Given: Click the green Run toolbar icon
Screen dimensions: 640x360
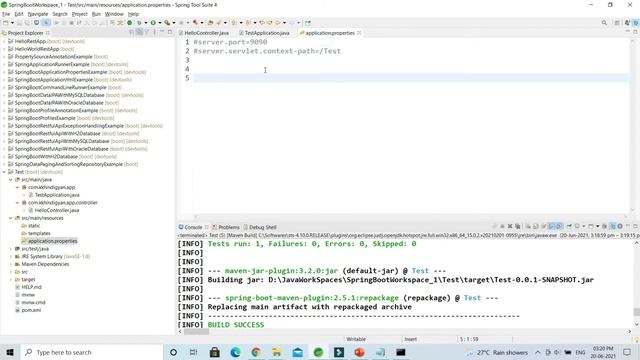Looking at the screenshot, I should point(153,23).
